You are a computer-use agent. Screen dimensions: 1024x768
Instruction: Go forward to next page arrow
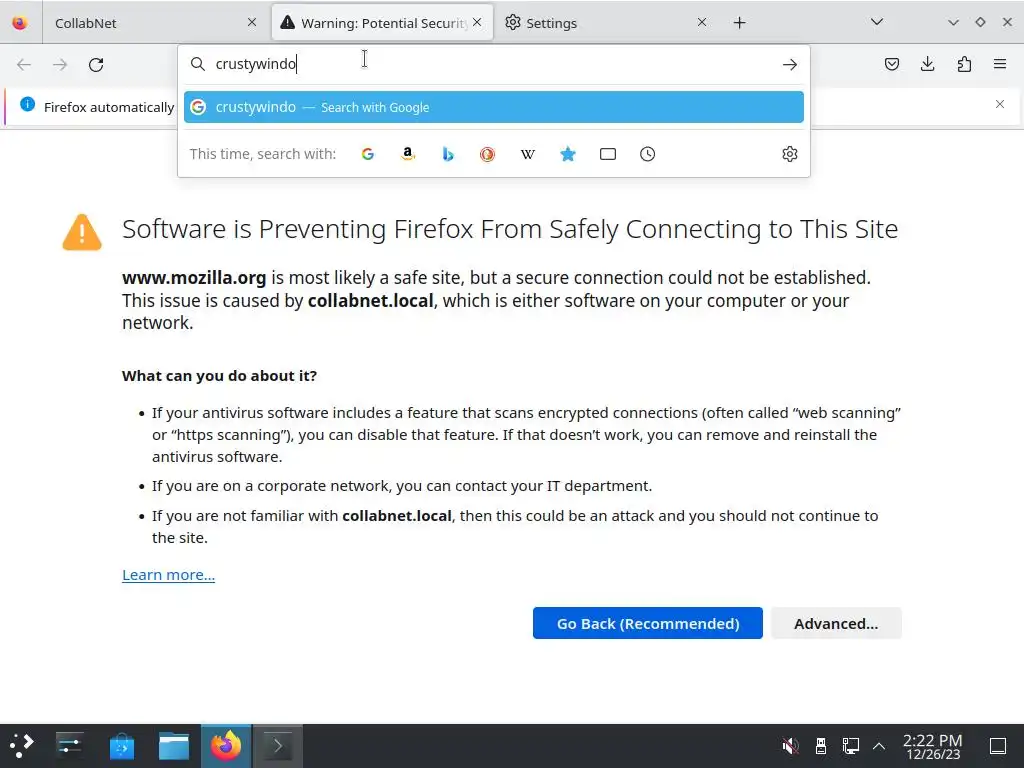pos(60,65)
